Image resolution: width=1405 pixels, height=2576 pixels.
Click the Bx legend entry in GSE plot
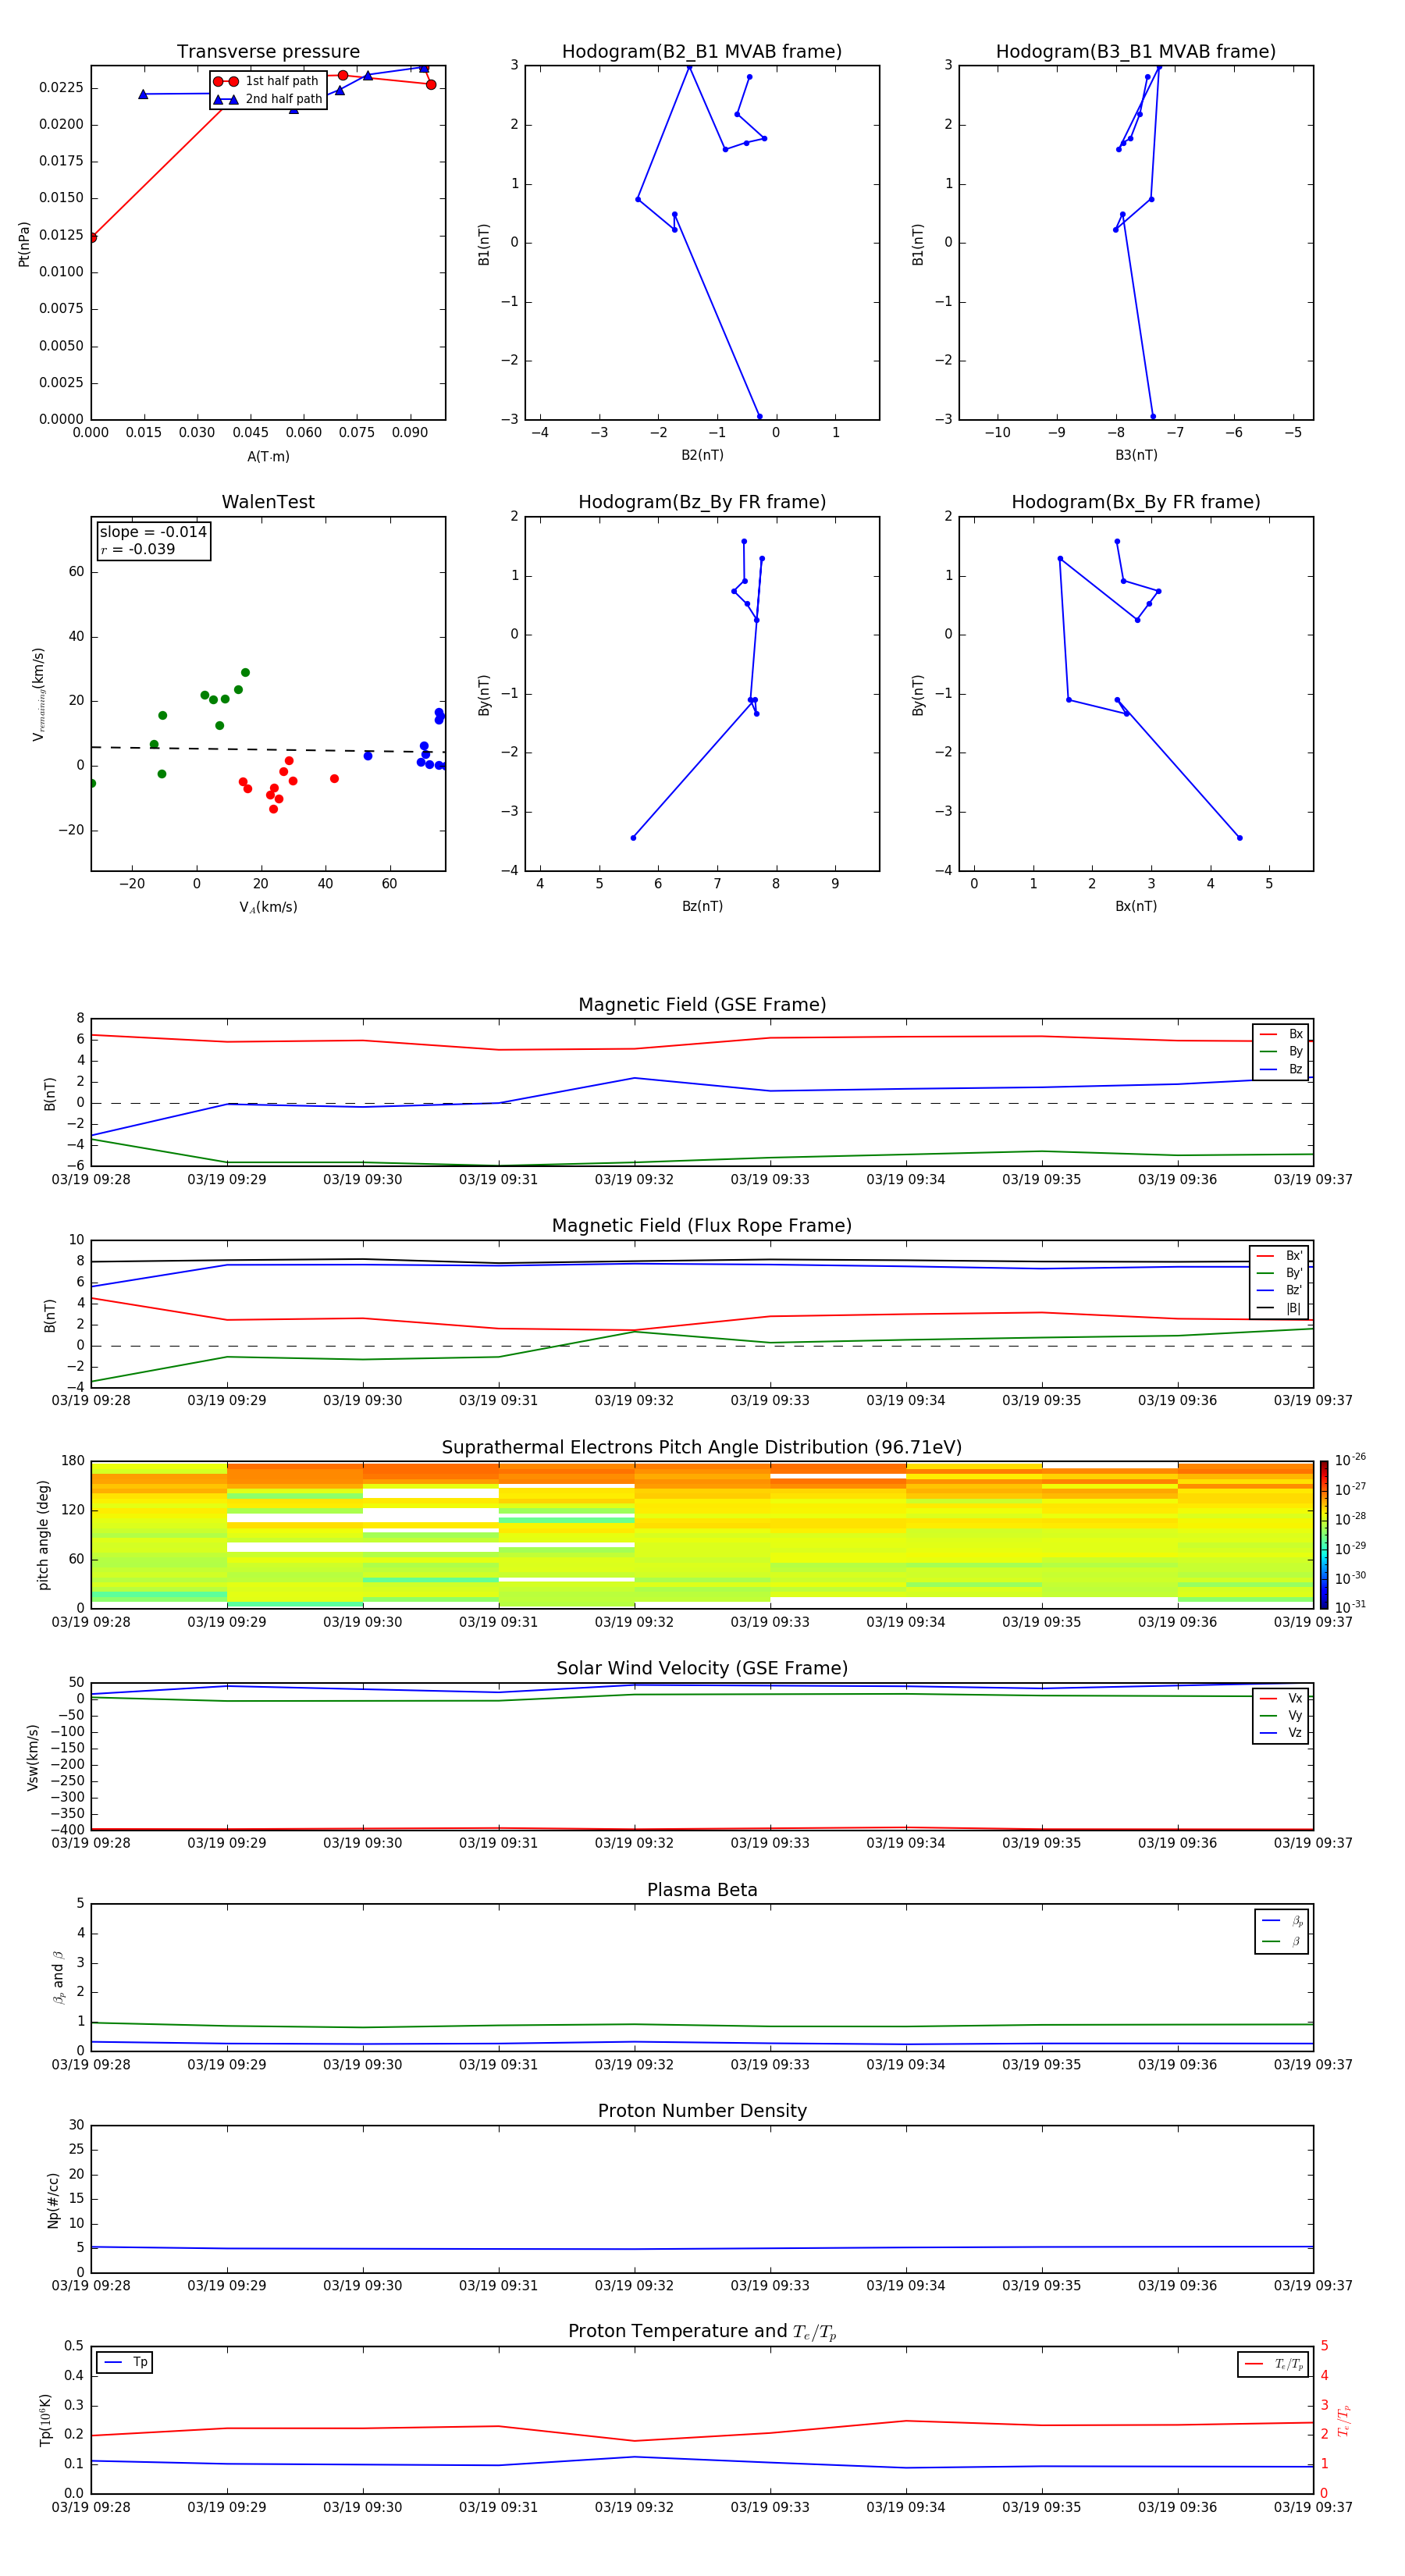coord(1281,1034)
